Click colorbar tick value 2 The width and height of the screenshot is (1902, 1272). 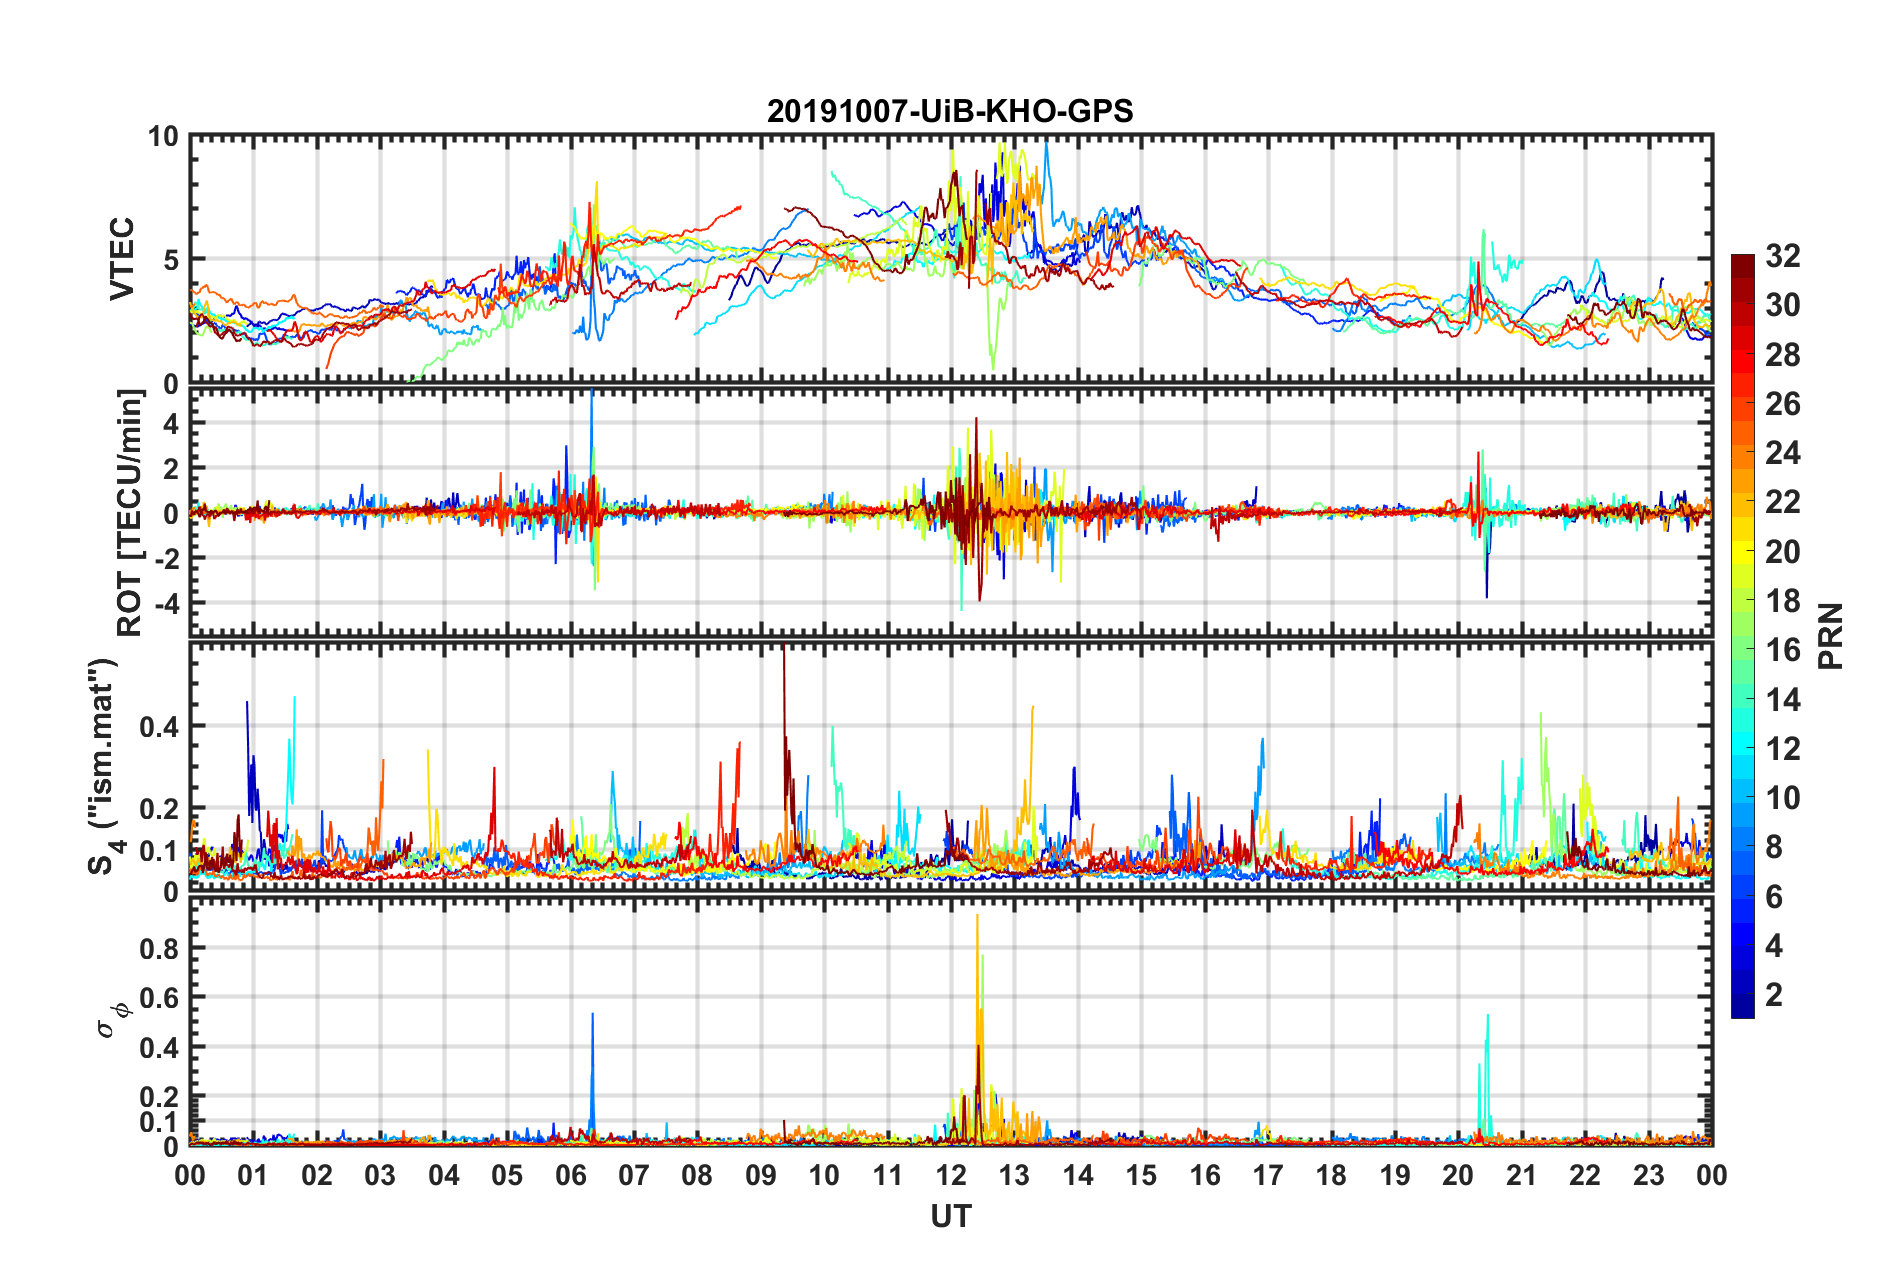click(1774, 994)
